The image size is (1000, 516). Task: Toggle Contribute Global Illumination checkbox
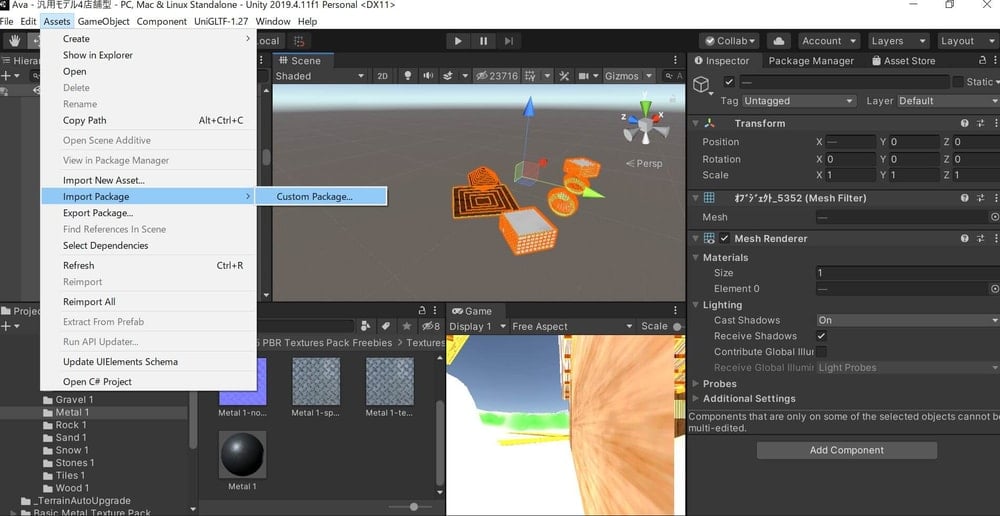coord(822,351)
